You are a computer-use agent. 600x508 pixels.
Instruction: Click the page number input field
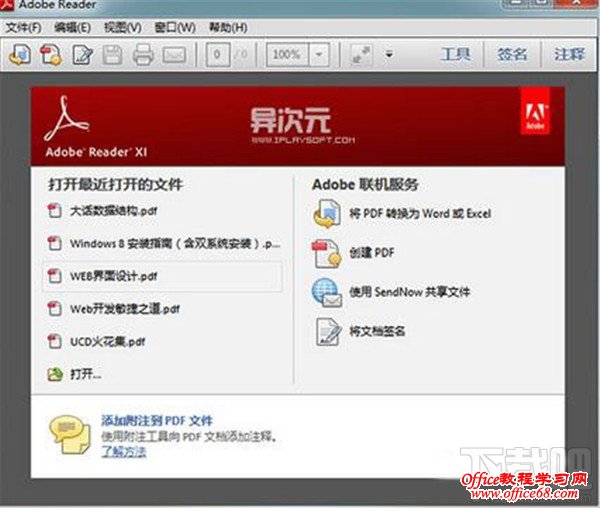click(x=218, y=55)
